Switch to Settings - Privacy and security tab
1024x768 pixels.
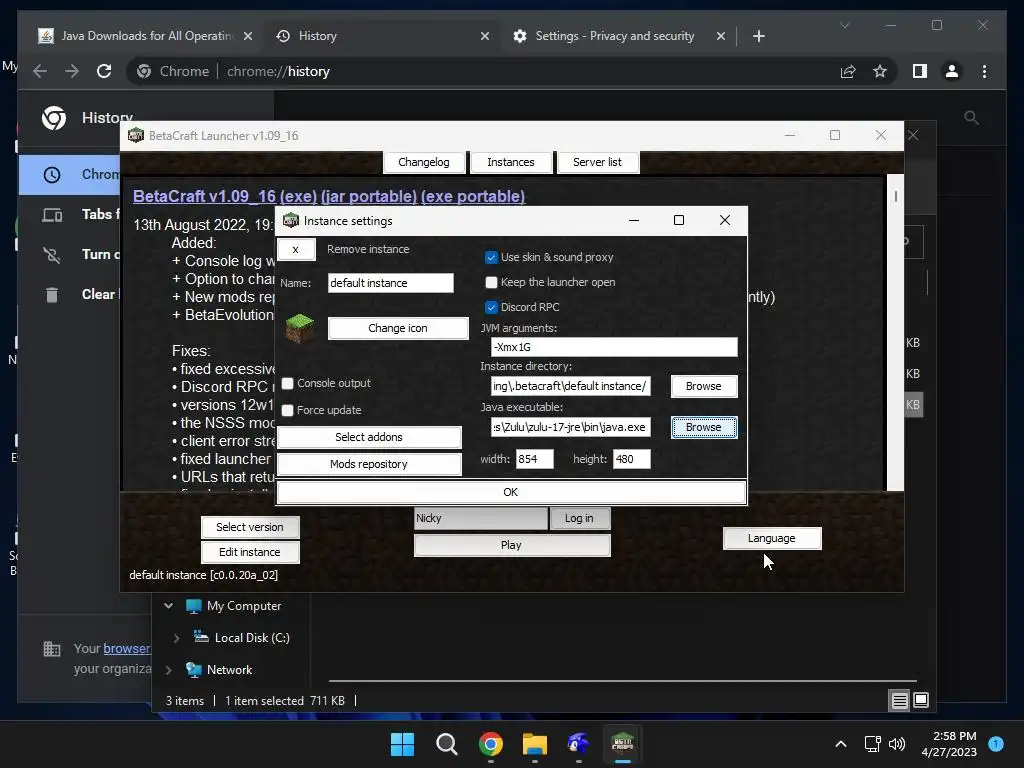tap(615, 36)
